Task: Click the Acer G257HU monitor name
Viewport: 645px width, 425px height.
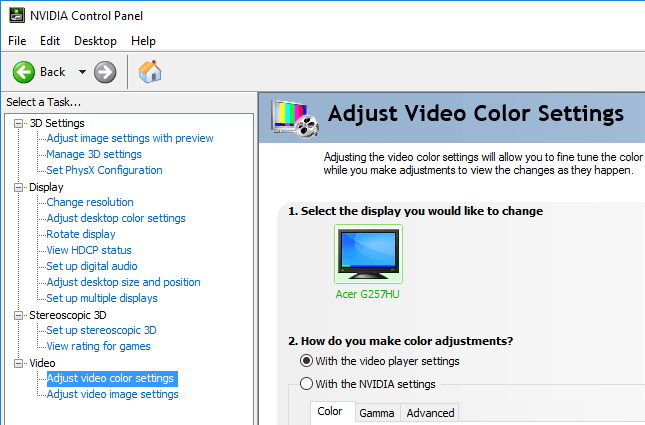Action: click(367, 295)
